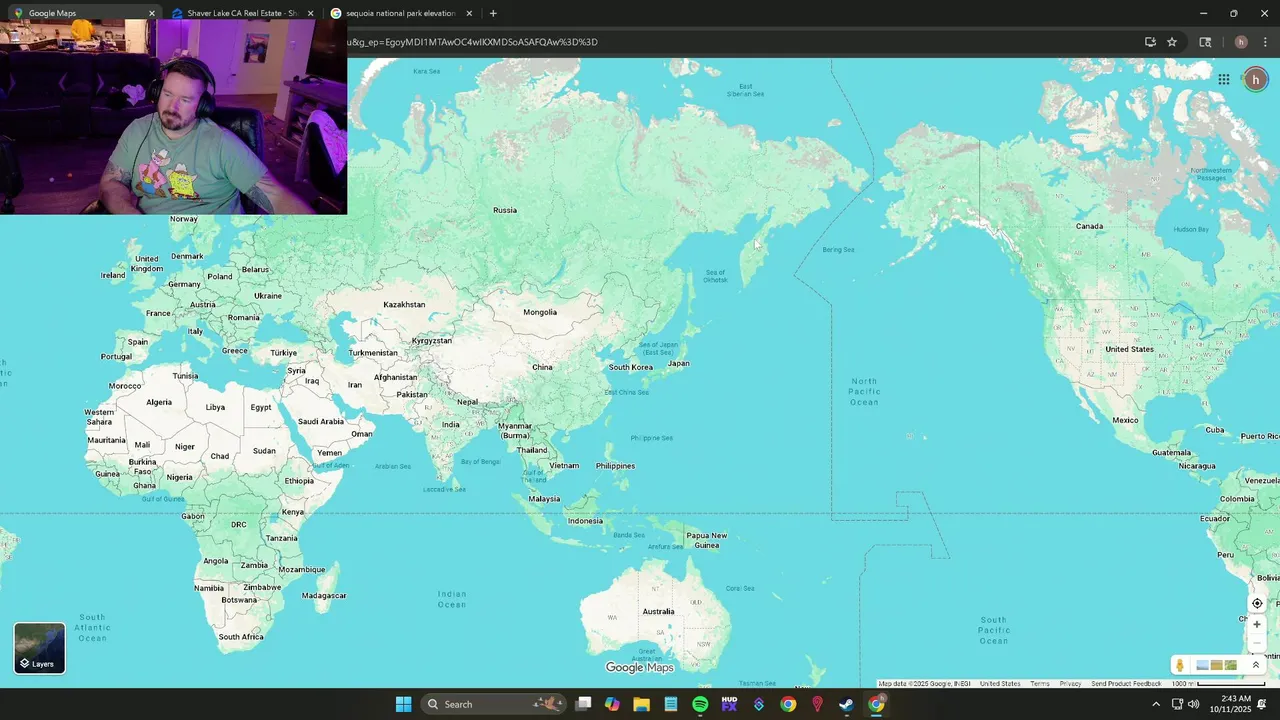The width and height of the screenshot is (1280, 720).
Task: Open Task View on the taskbar
Action: point(584,704)
